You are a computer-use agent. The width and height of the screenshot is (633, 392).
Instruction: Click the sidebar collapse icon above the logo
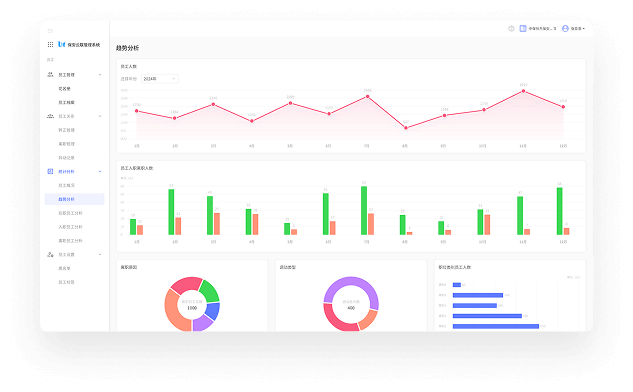(50, 31)
